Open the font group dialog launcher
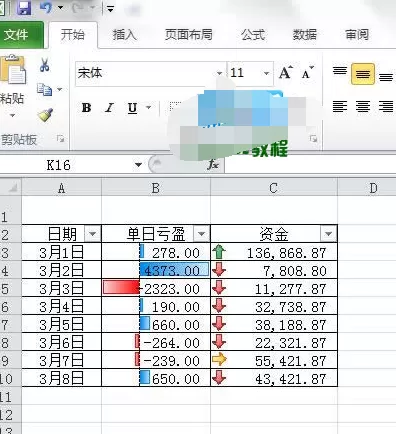 pyautogui.click(x=313, y=139)
